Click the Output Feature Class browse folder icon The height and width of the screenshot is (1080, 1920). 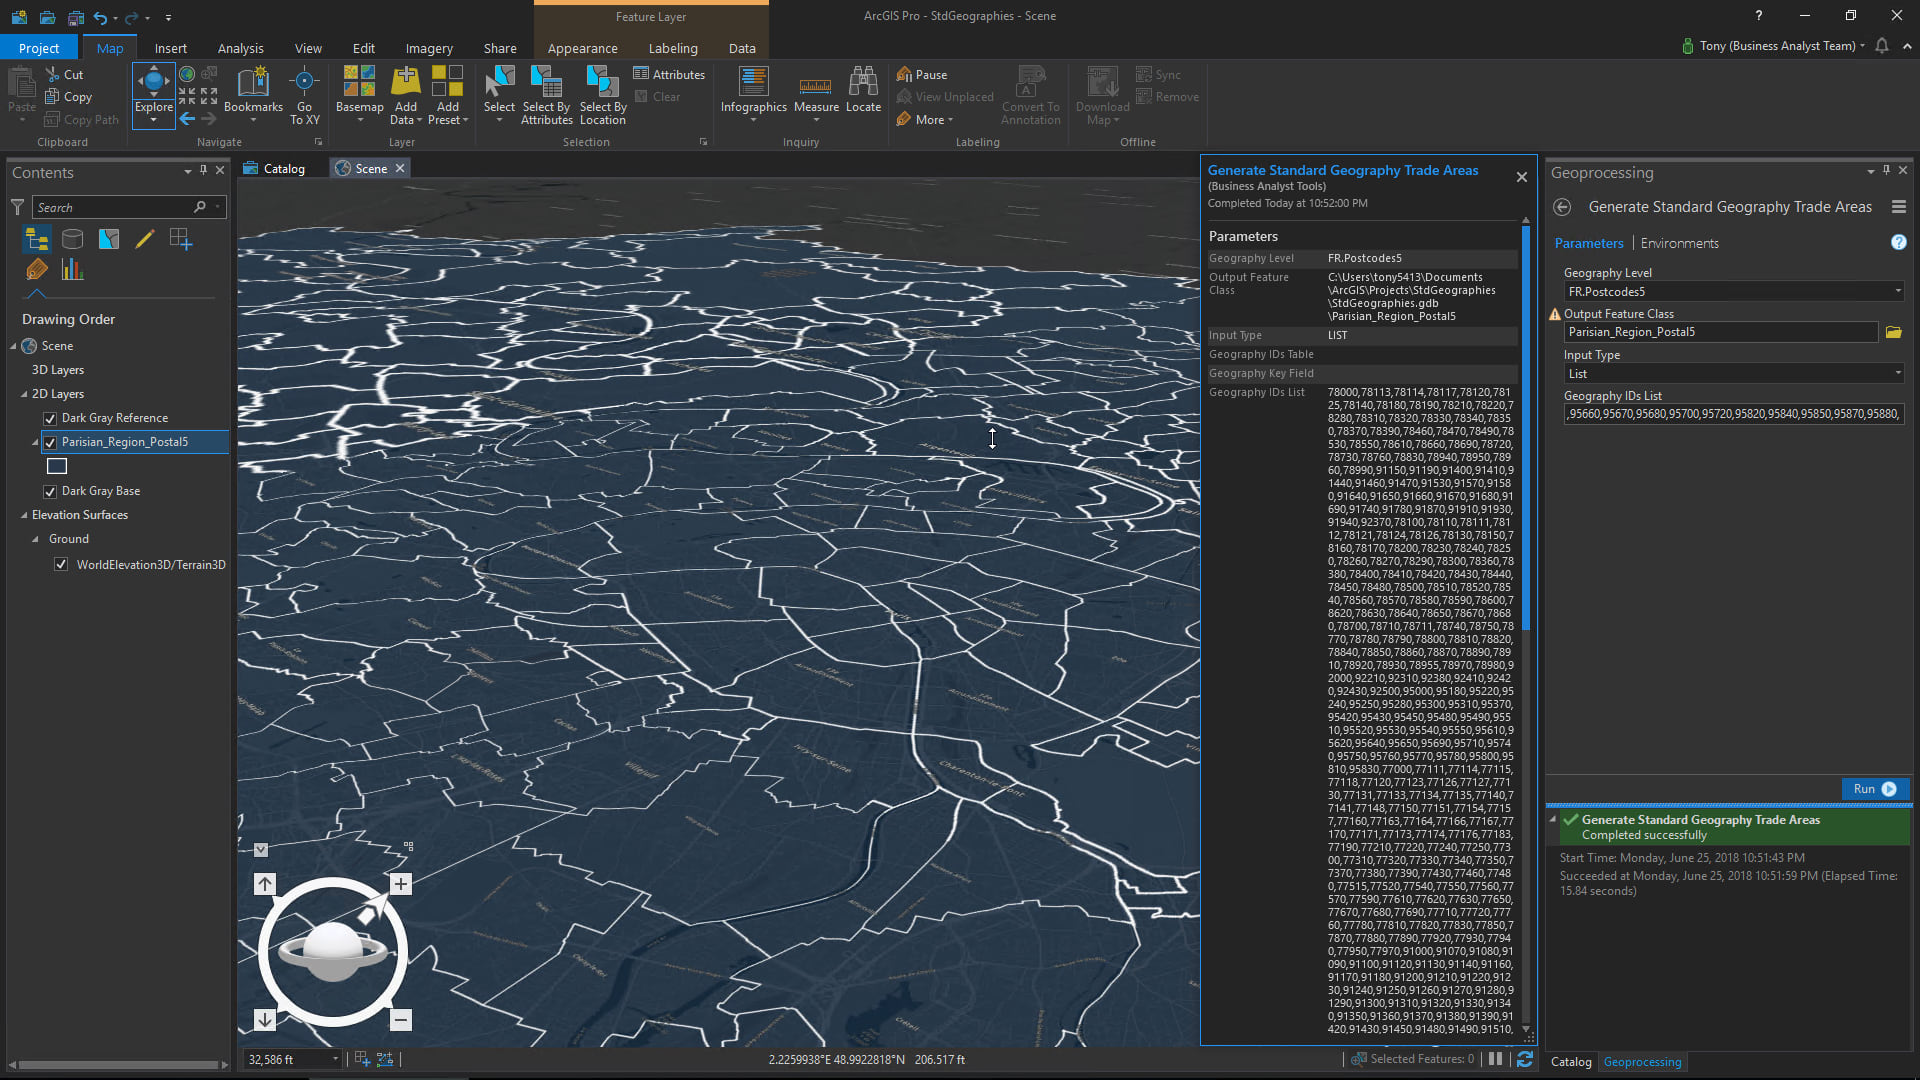(x=1893, y=332)
